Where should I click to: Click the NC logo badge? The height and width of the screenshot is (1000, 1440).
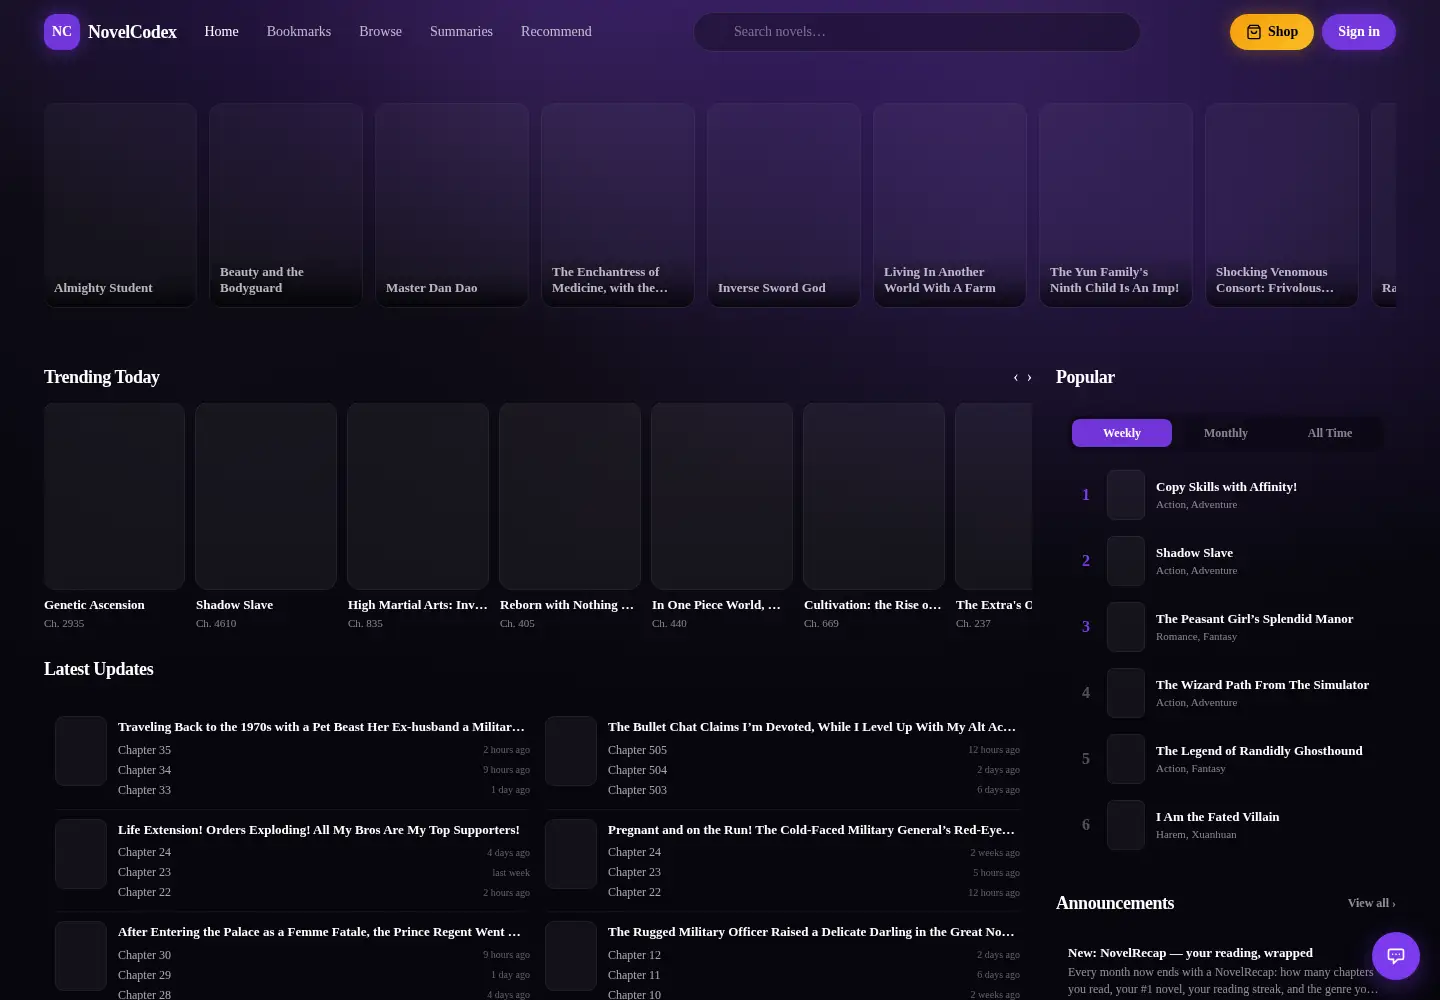tap(62, 32)
